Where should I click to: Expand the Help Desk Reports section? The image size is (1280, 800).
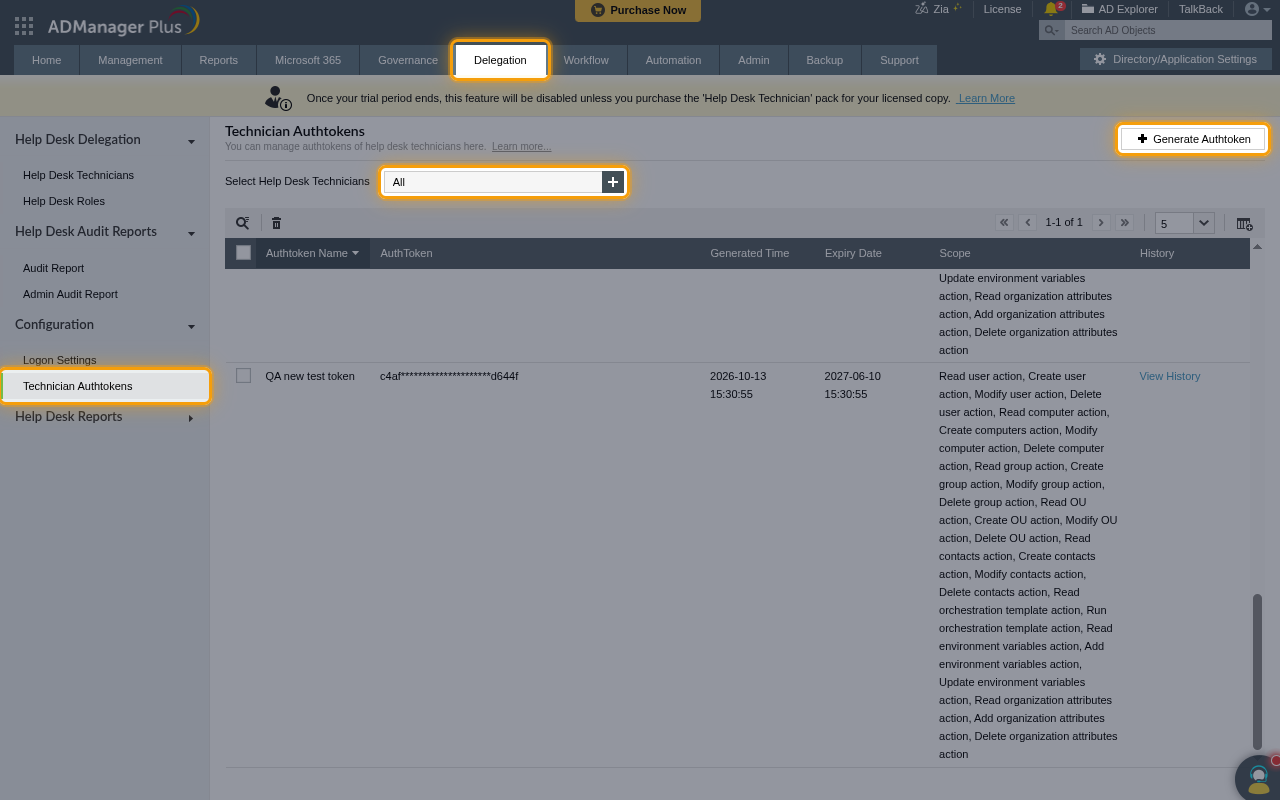point(191,418)
